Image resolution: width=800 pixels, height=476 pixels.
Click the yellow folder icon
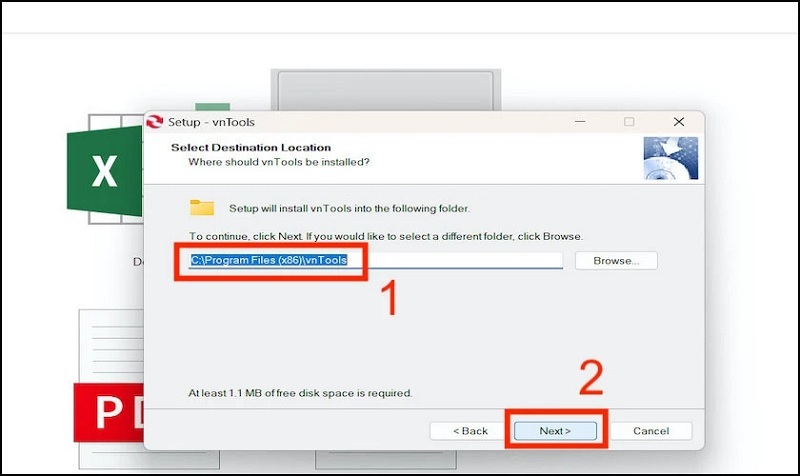202,208
